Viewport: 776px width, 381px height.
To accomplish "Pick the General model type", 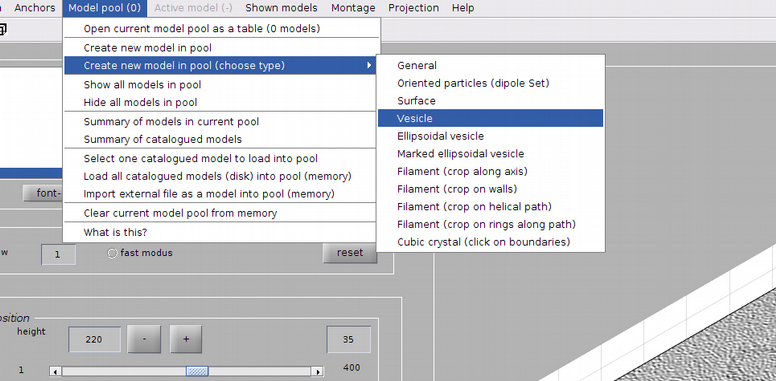I will 490,65.
